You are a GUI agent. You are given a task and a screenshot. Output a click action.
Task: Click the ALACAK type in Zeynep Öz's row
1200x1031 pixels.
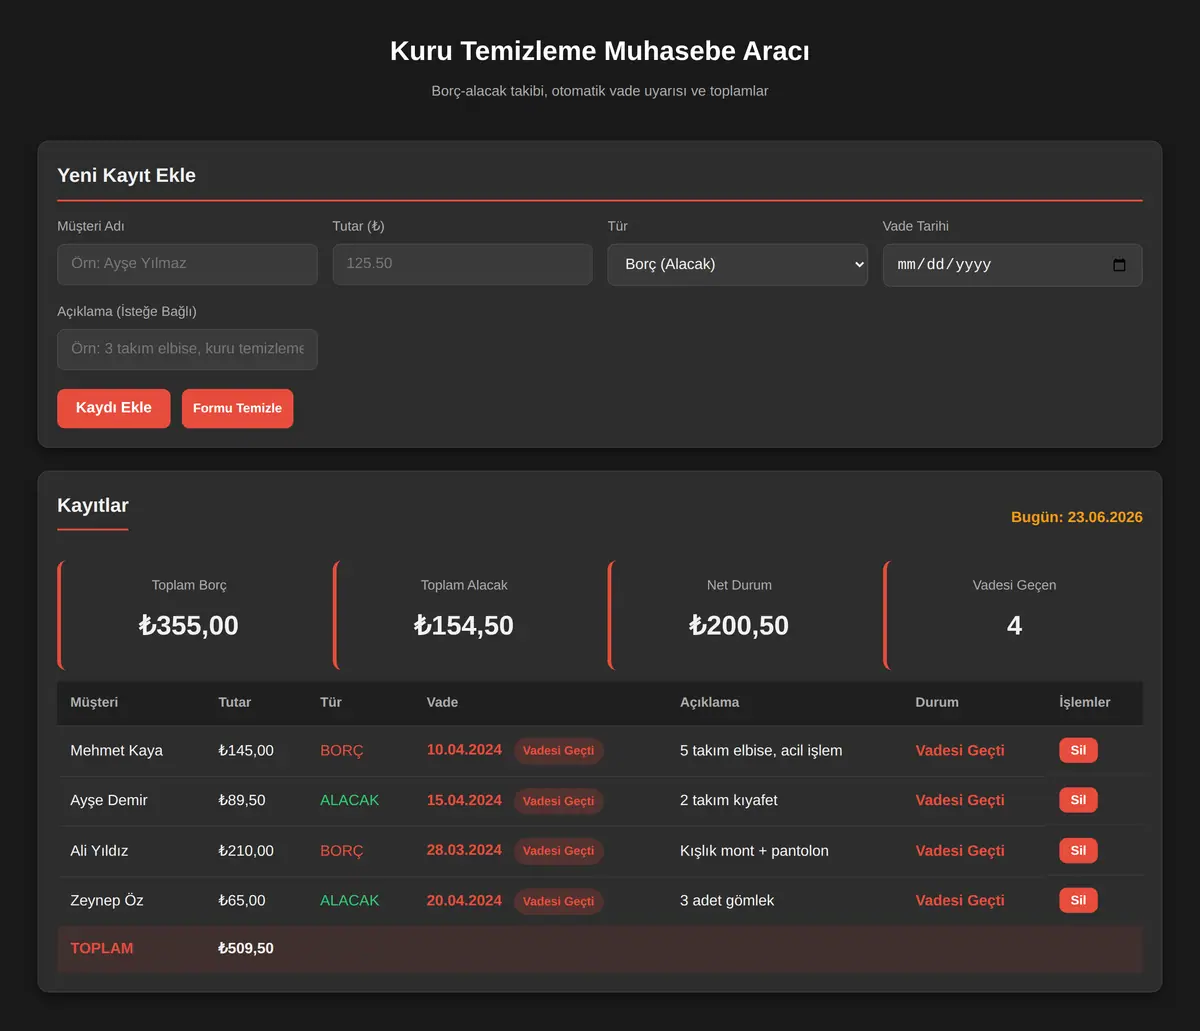(350, 901)
